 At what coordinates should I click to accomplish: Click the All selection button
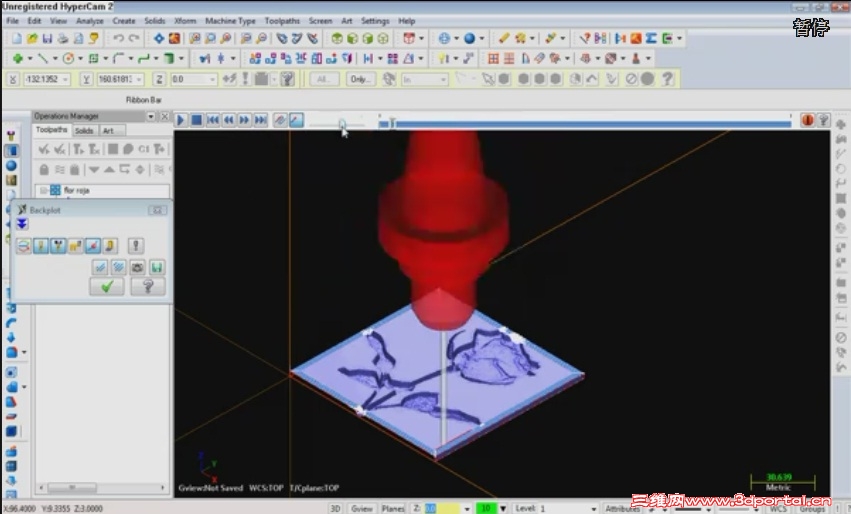click(324, 79)
